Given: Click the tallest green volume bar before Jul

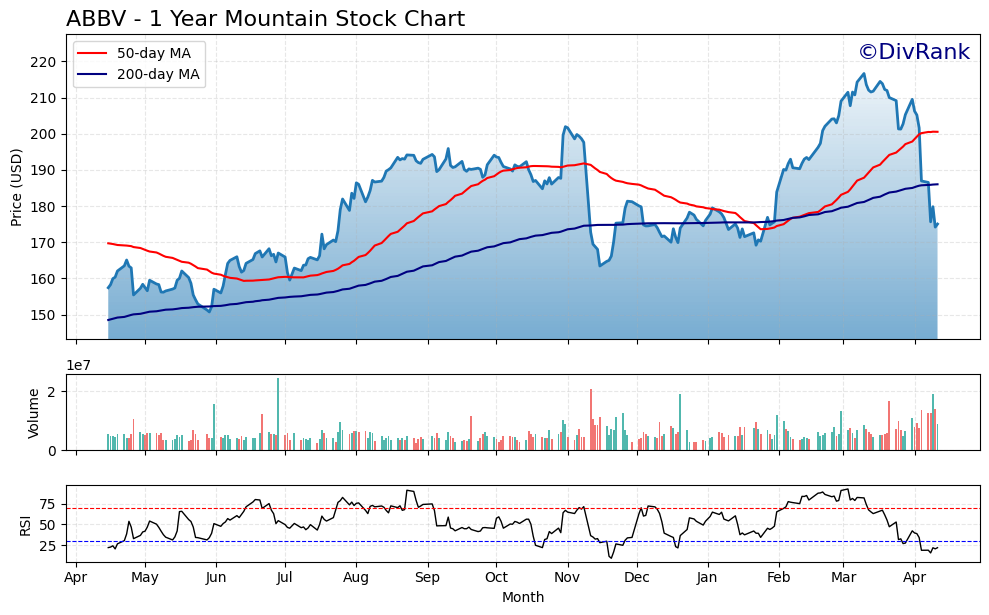Looking at the screenshot, I should point(278,414).
